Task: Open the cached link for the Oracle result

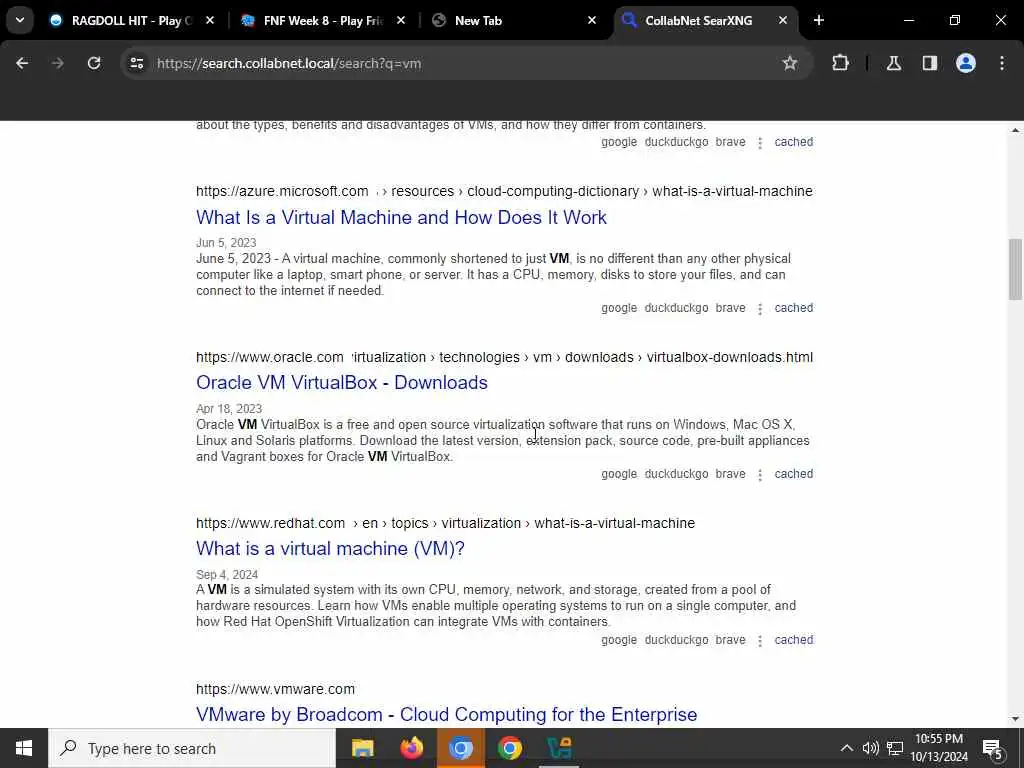Action: [x=793, y=473]
